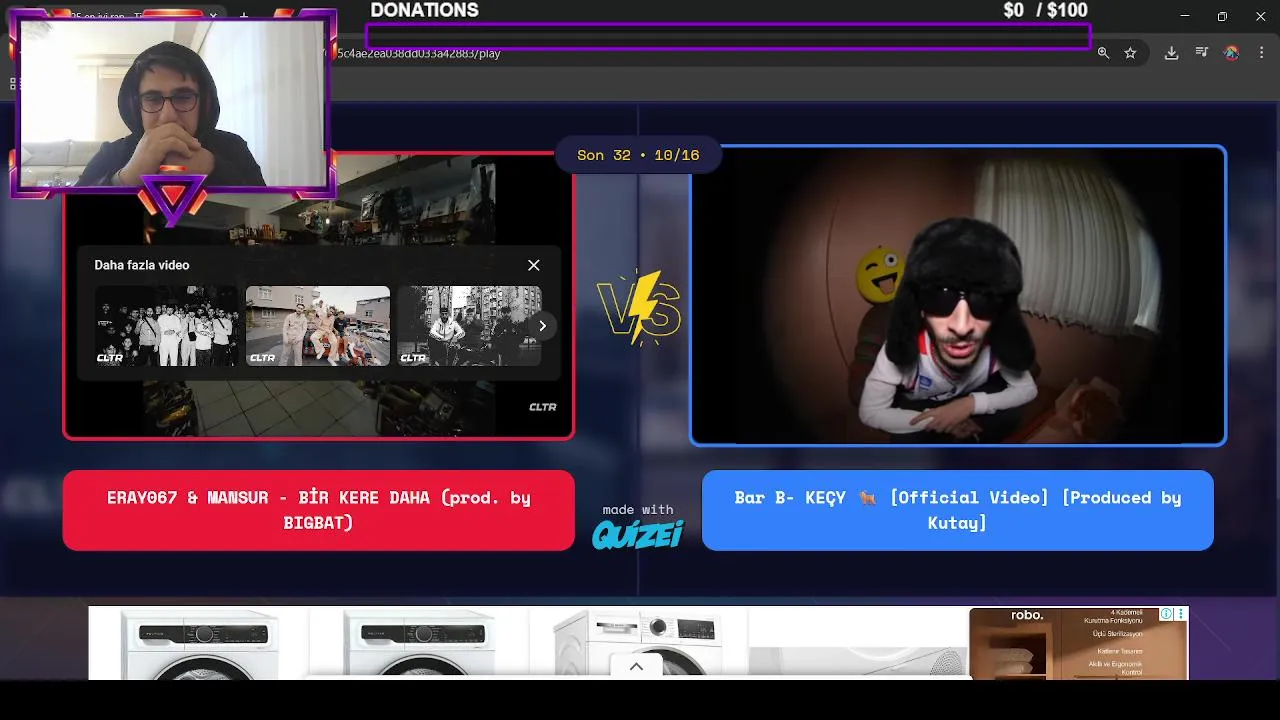
Task: Open the third suggested video thumbnail with bikes
Action: (x=469, y=326)
